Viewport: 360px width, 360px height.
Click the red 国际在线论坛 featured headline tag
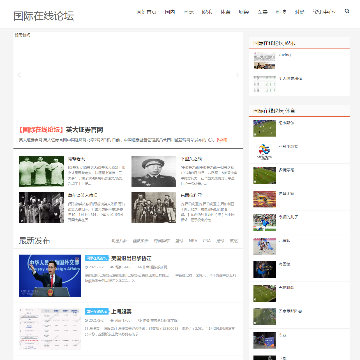coord(41,130)
